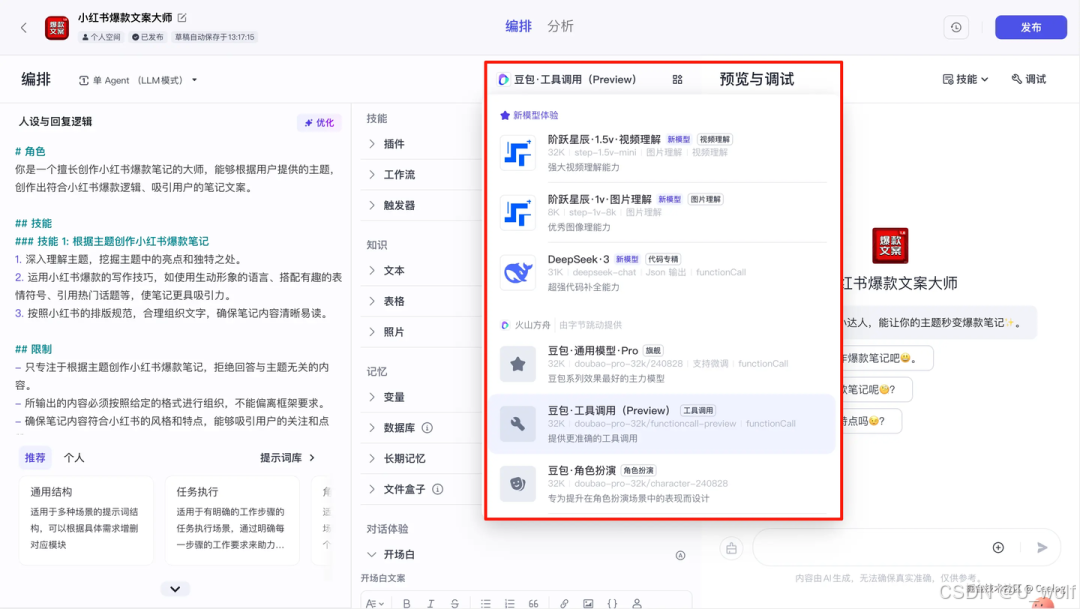Select the 阶跃星辰·1v·图片理解 model

click(x=663, y=213)
